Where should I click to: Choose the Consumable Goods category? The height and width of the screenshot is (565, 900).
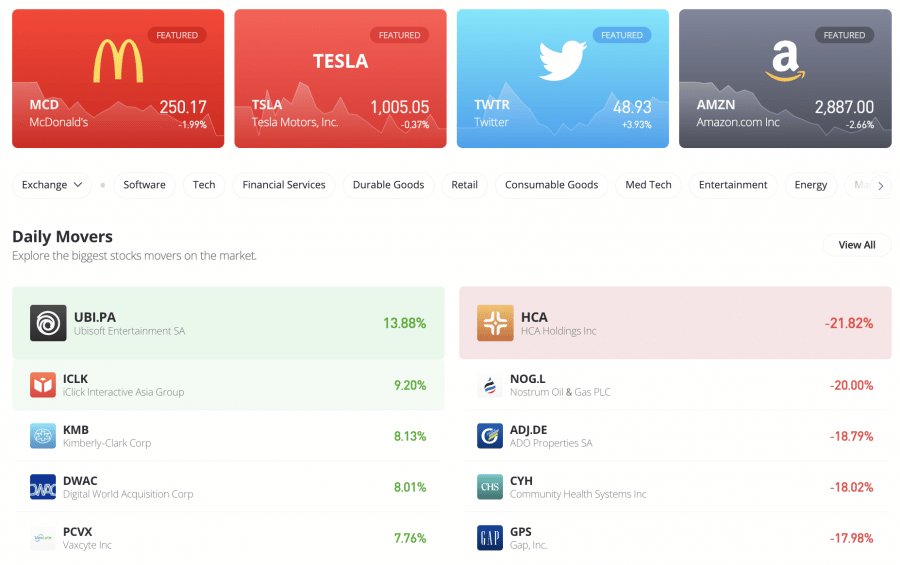point(552,185)
